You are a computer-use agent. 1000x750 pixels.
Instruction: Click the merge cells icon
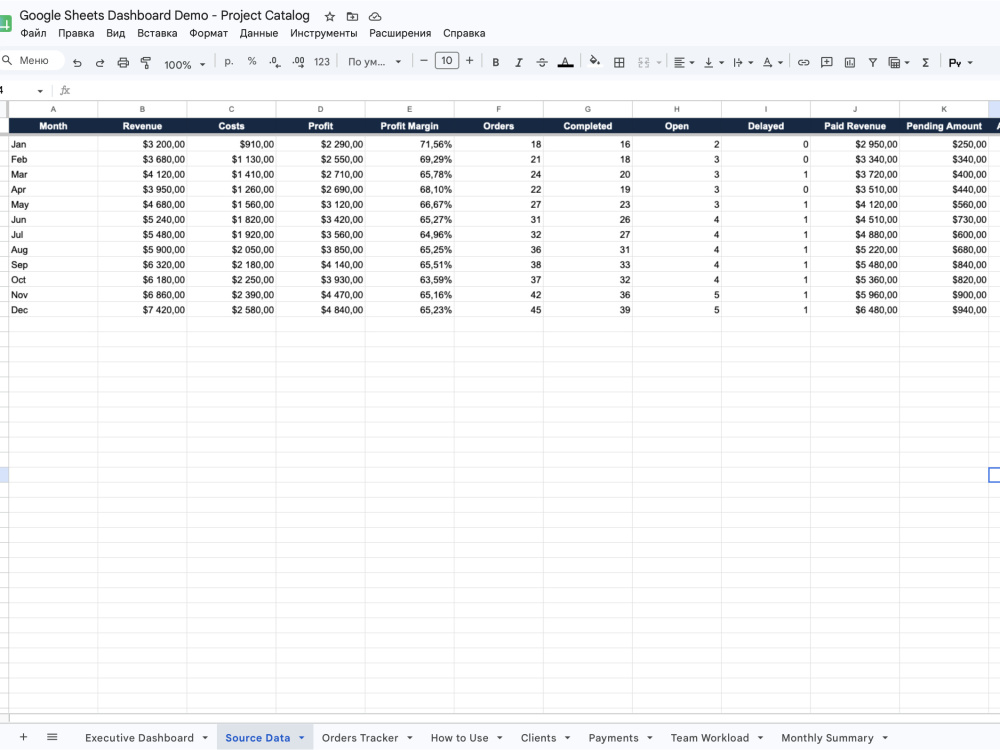pyautogui.click(x=643, y=62)
